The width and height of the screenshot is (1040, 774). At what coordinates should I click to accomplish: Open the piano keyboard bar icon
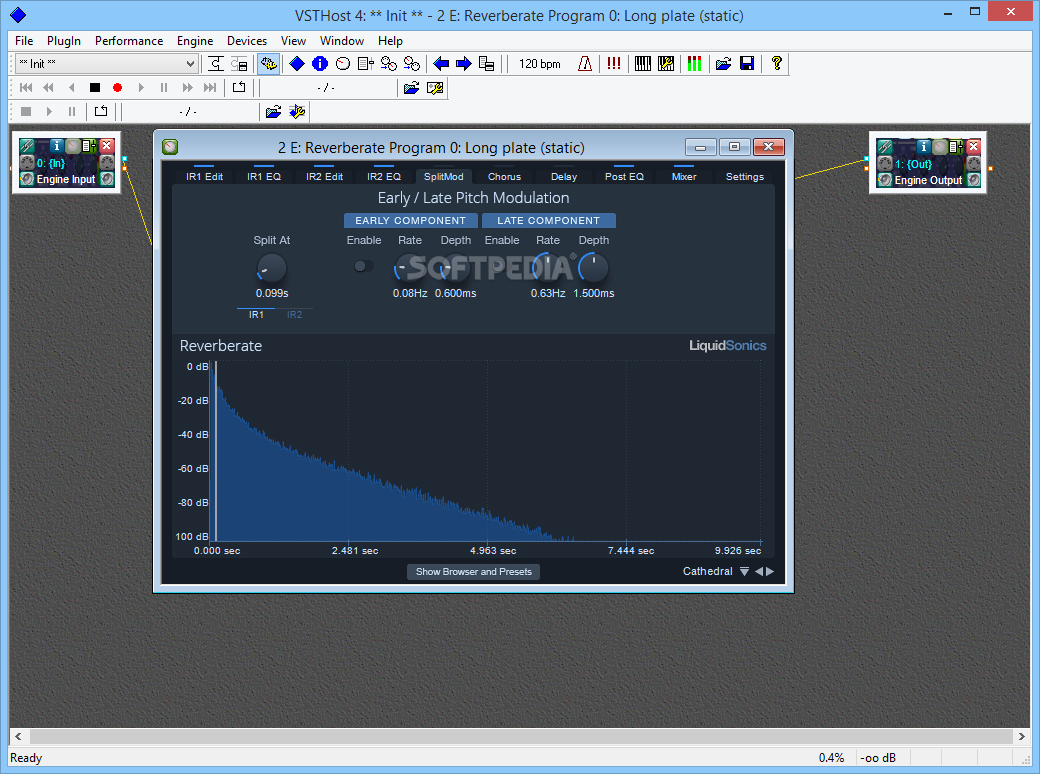[x=643, y=64]
